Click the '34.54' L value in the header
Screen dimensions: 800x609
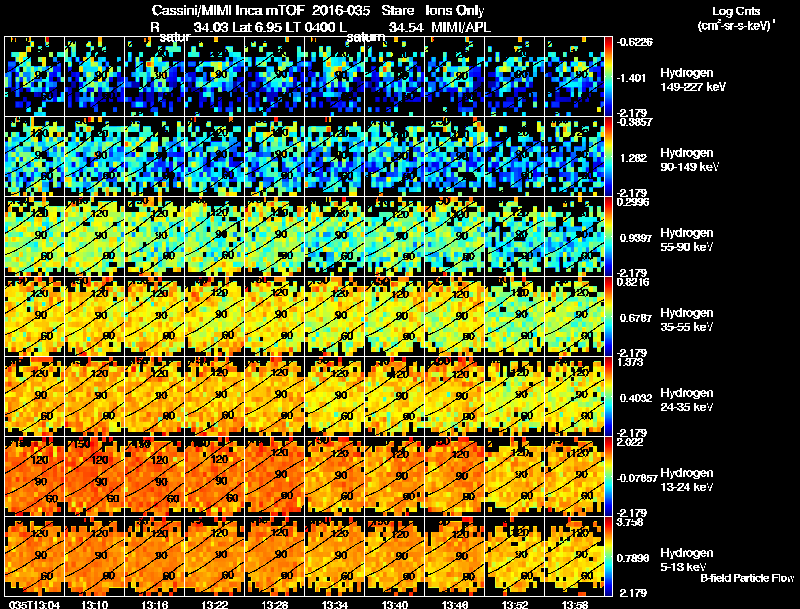[x=406, y=28]
